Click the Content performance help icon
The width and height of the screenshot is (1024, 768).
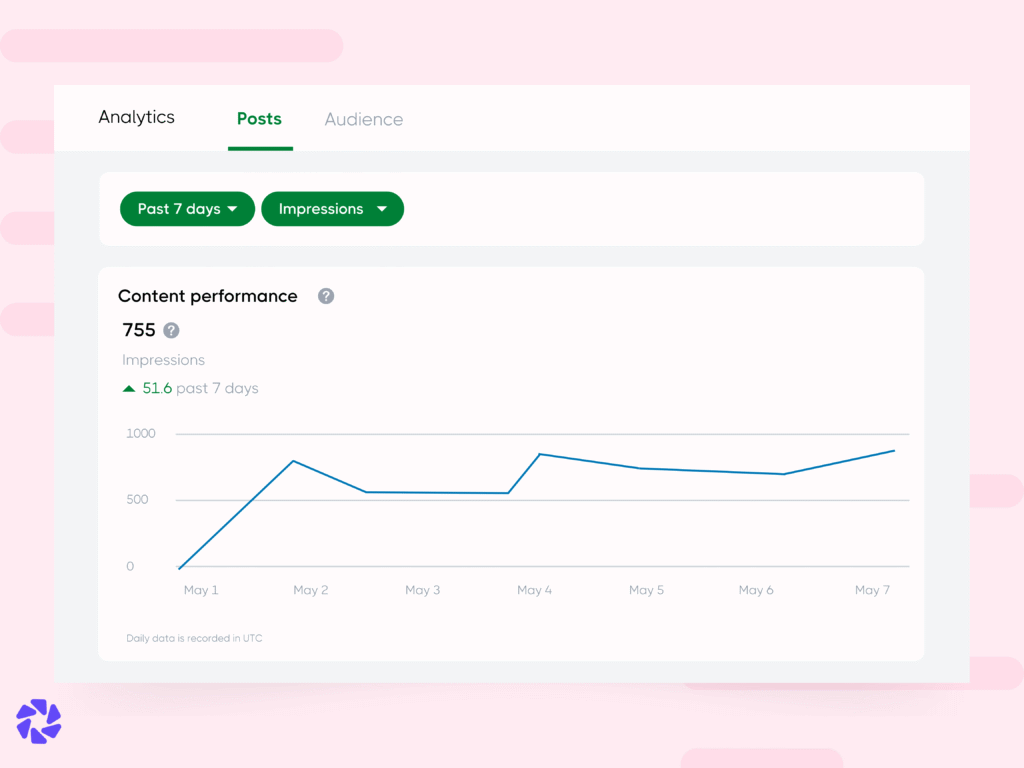click(325, 296)
